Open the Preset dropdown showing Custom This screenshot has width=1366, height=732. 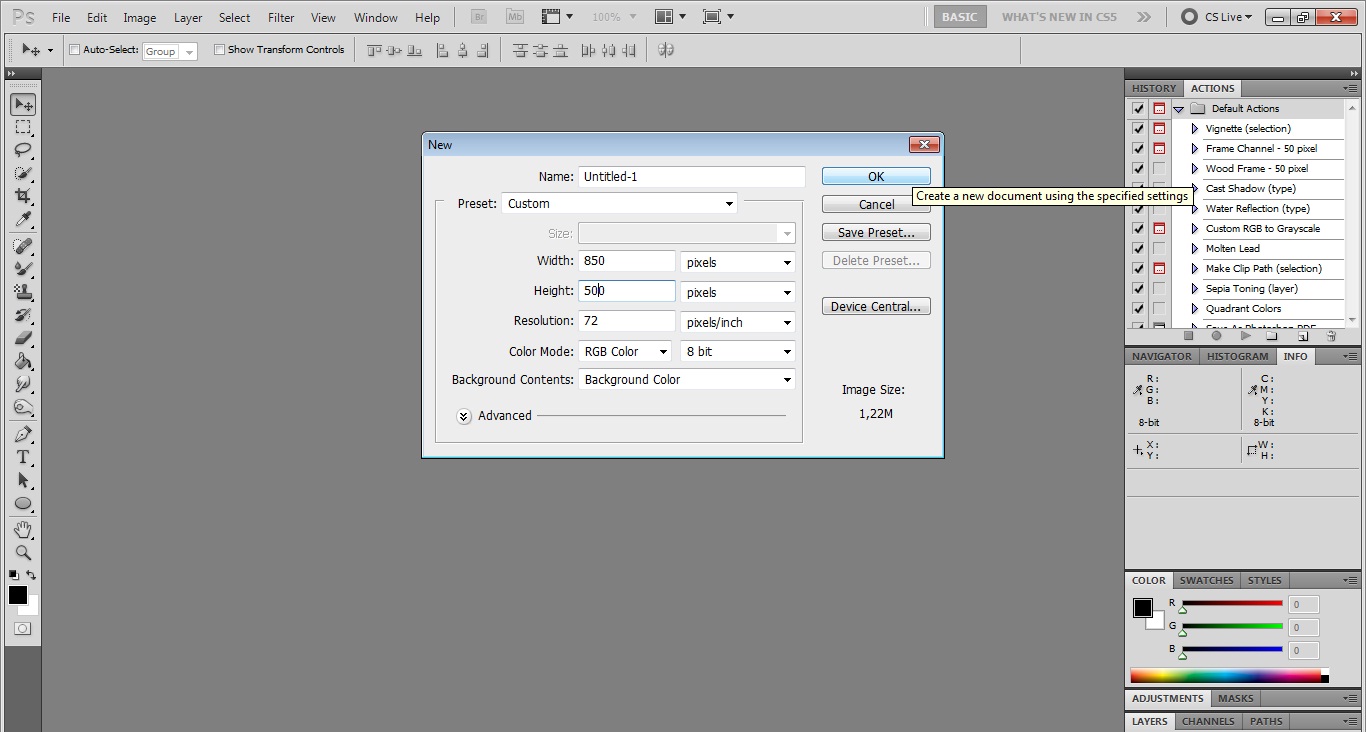click(619, 204)
